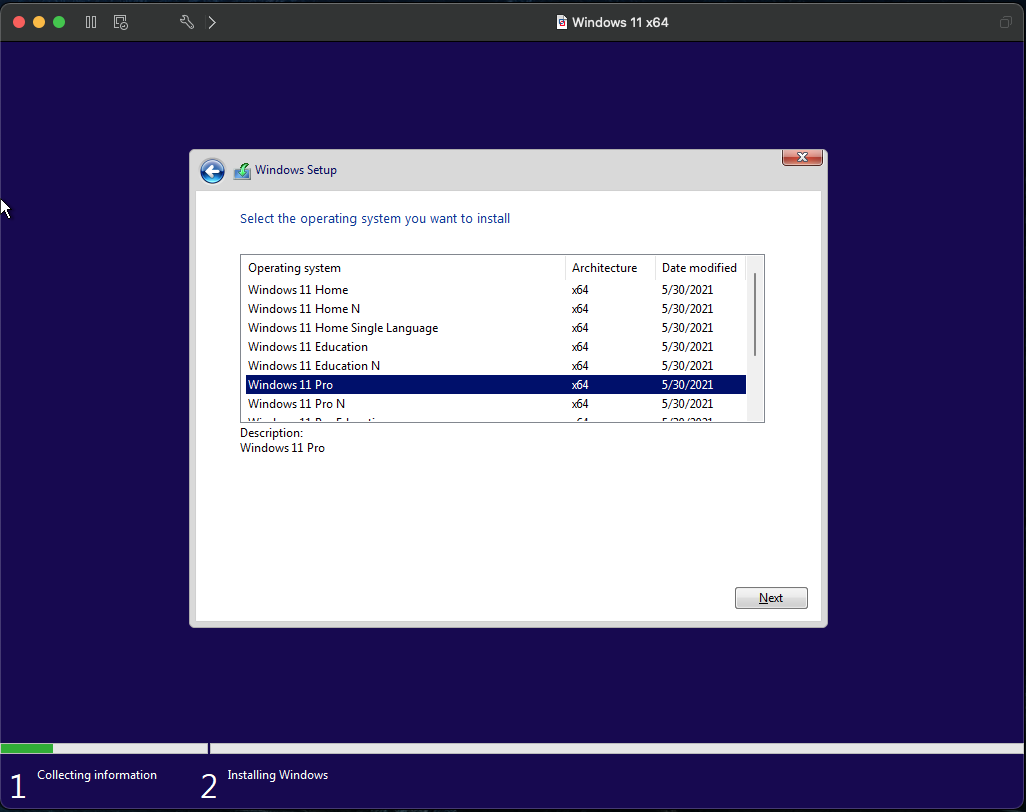Click the Collecting information step label
This screenshot has width=1026, height=812.
coord(97,774)
